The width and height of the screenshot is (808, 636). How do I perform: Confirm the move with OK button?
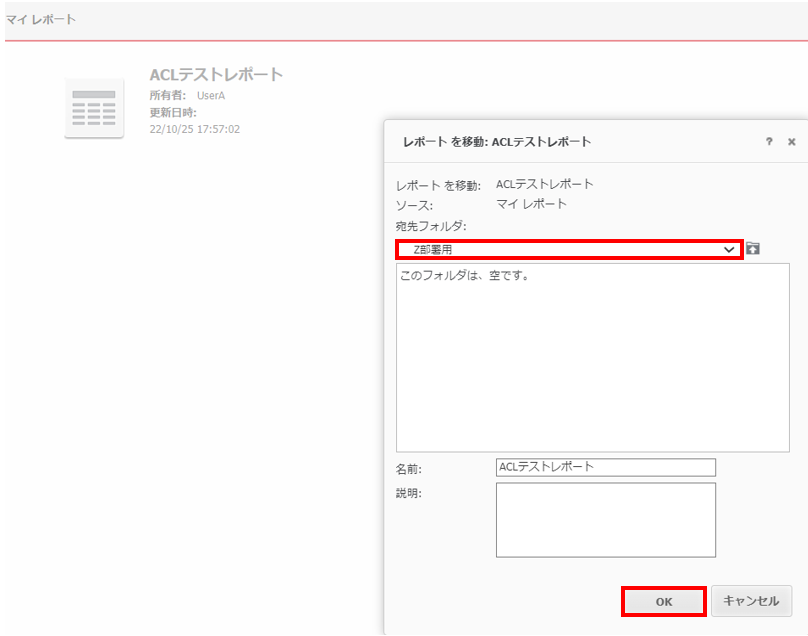tap(664, 601)
